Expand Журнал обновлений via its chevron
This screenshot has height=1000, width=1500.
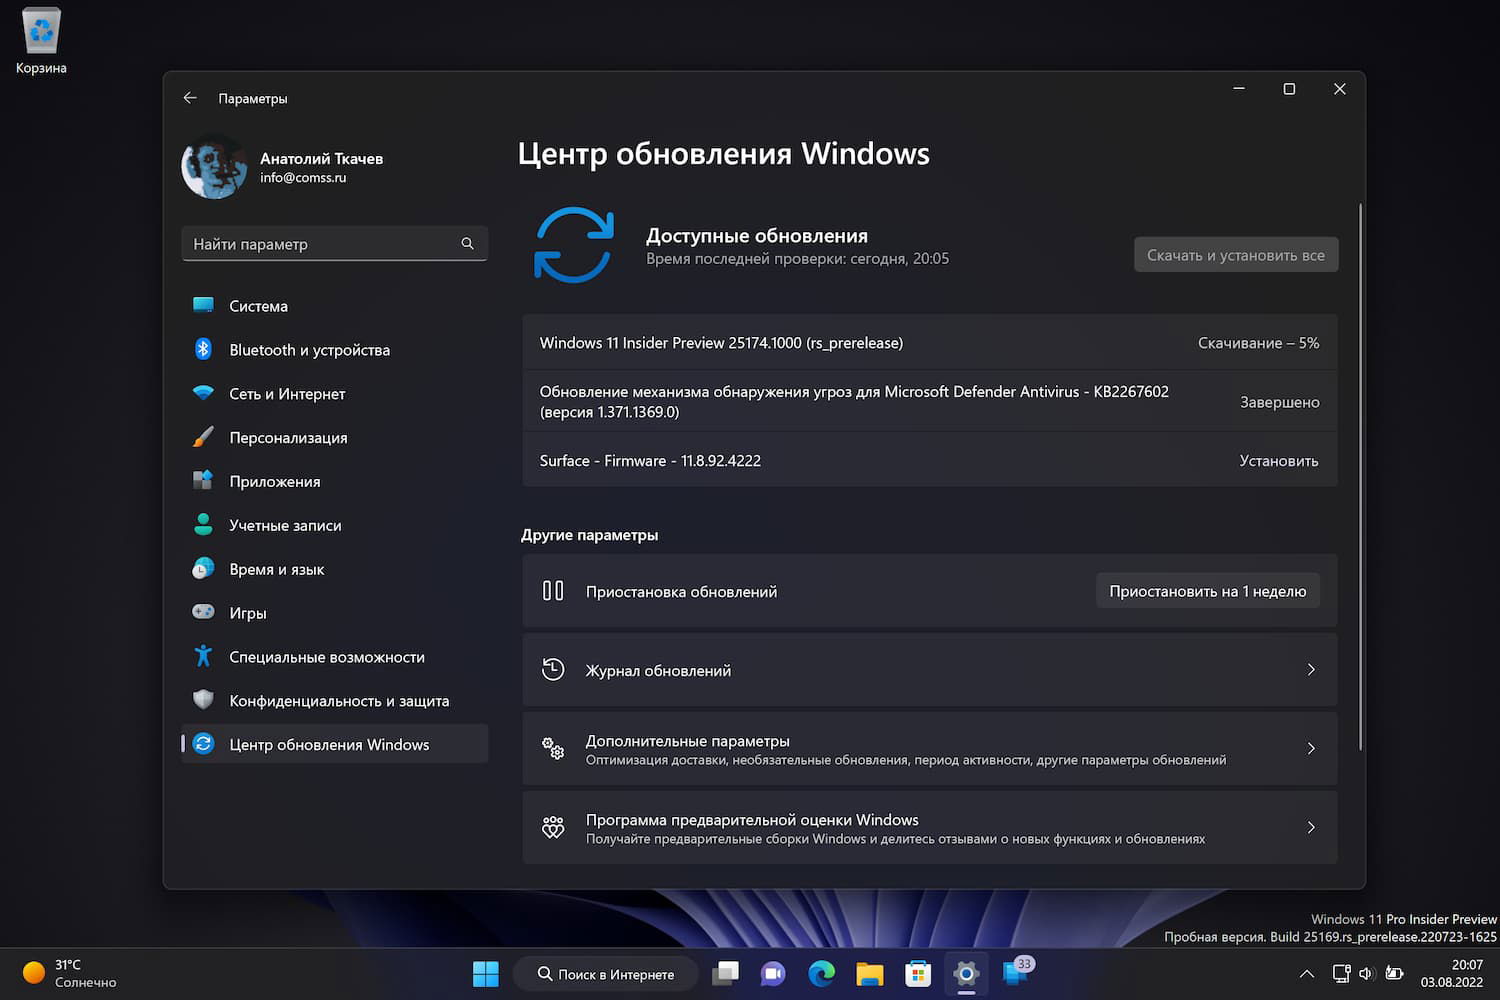(x=1311, y=670)
